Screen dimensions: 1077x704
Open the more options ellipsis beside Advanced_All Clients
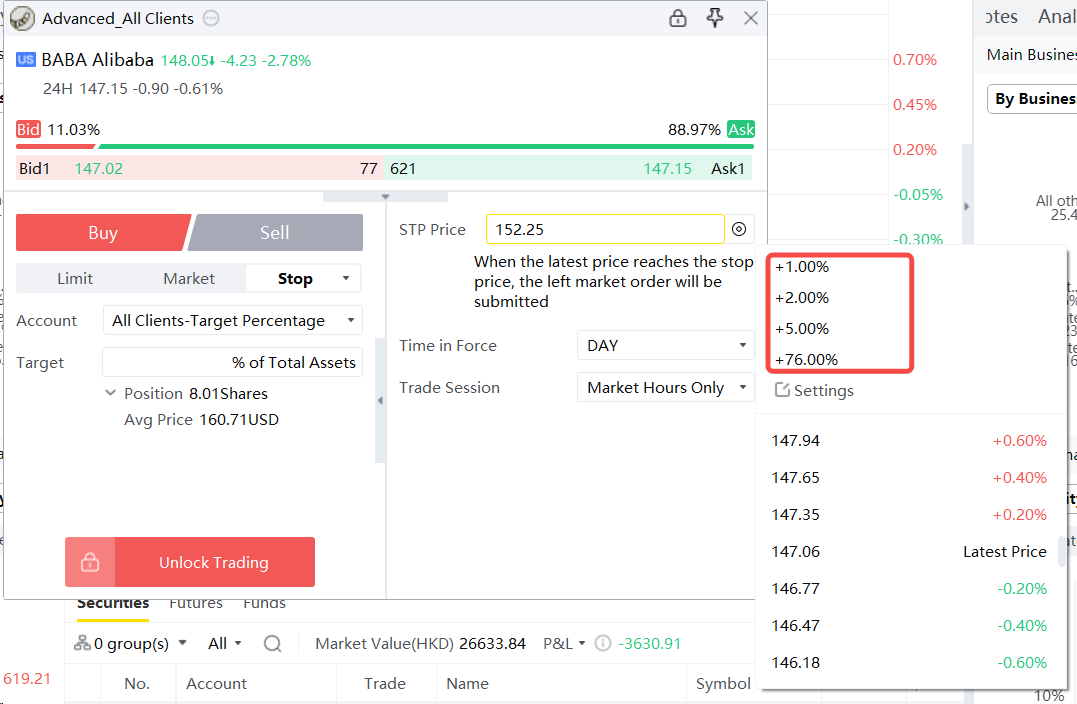click(x=212, y=19)
